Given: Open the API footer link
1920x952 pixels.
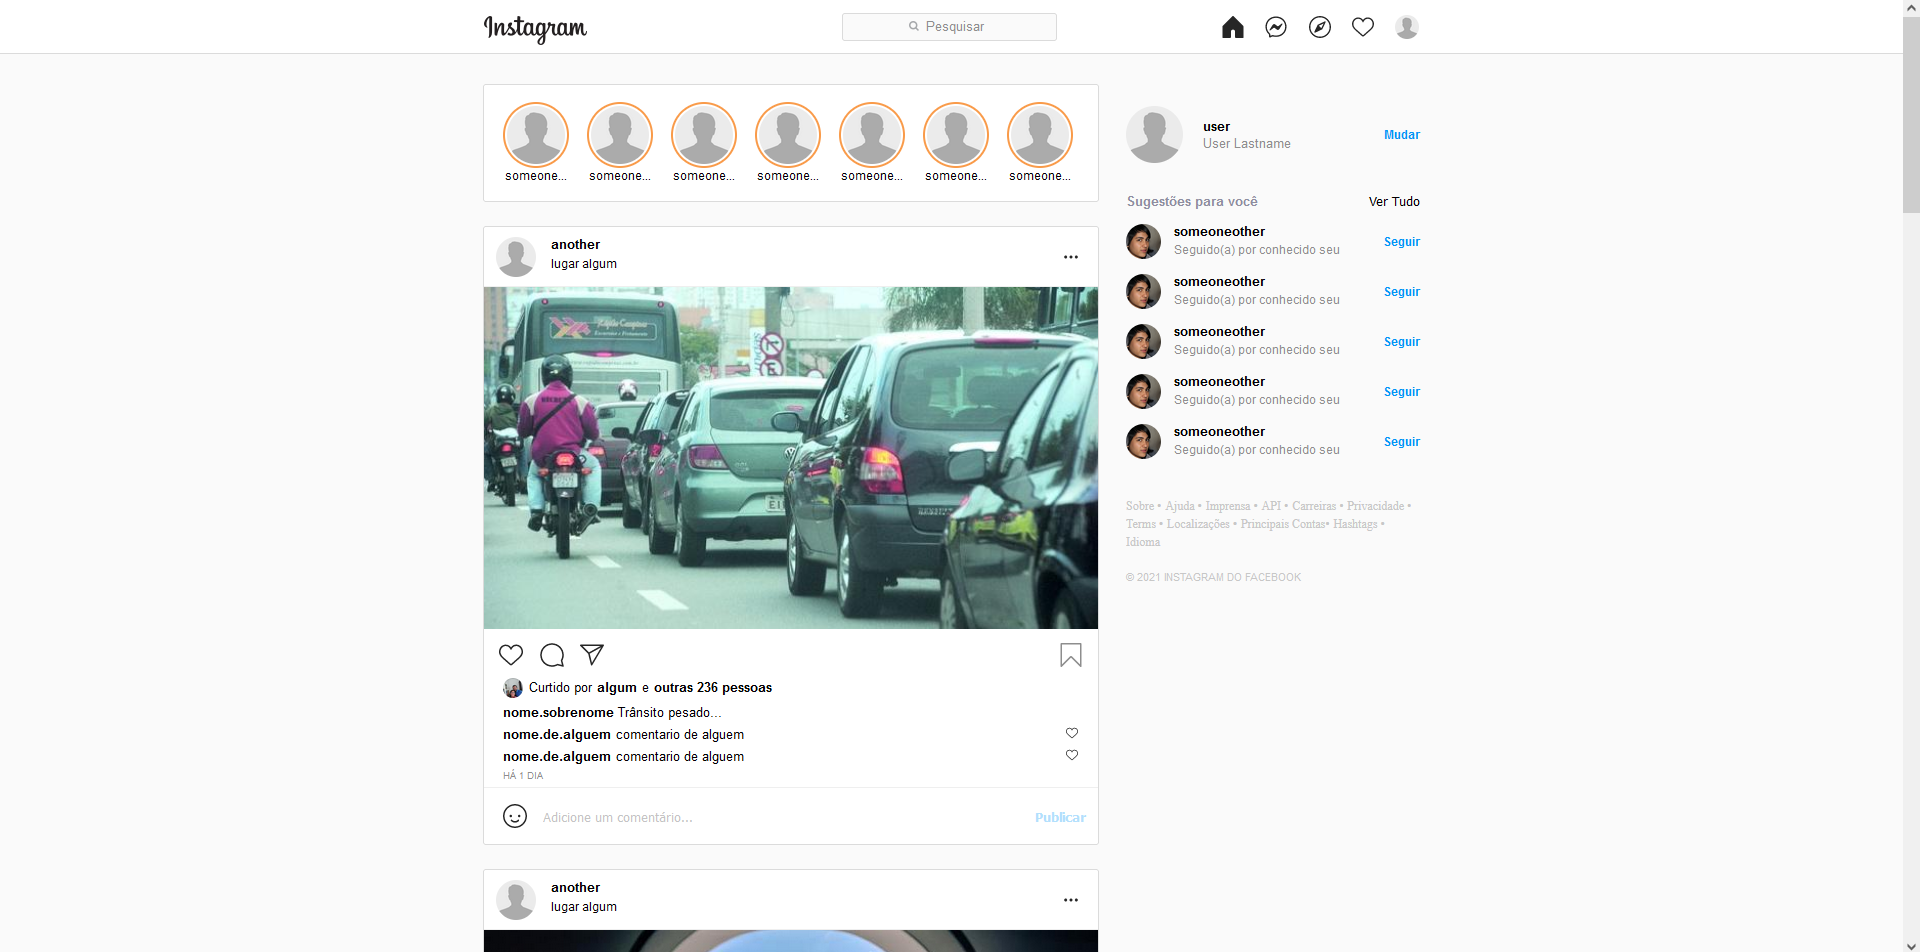Looking at the screenshot, I should coord(1271,506).
